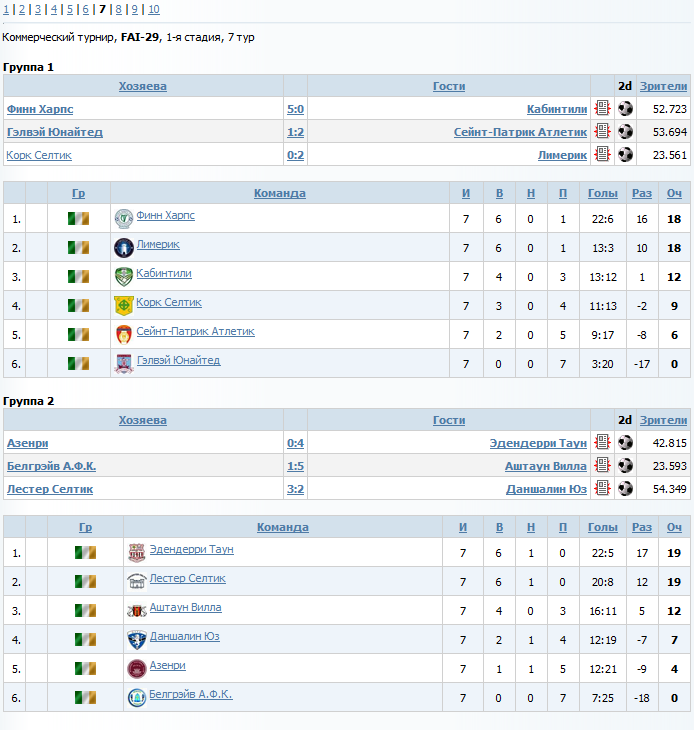694x730 pixels.
Task: Sort Group 1 matches by Зрители
Action: (x=663, y=86)
